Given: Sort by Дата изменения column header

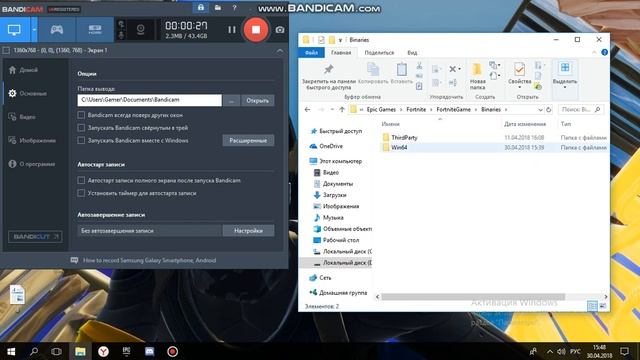Looking at the screenshot, I should 524,124.
